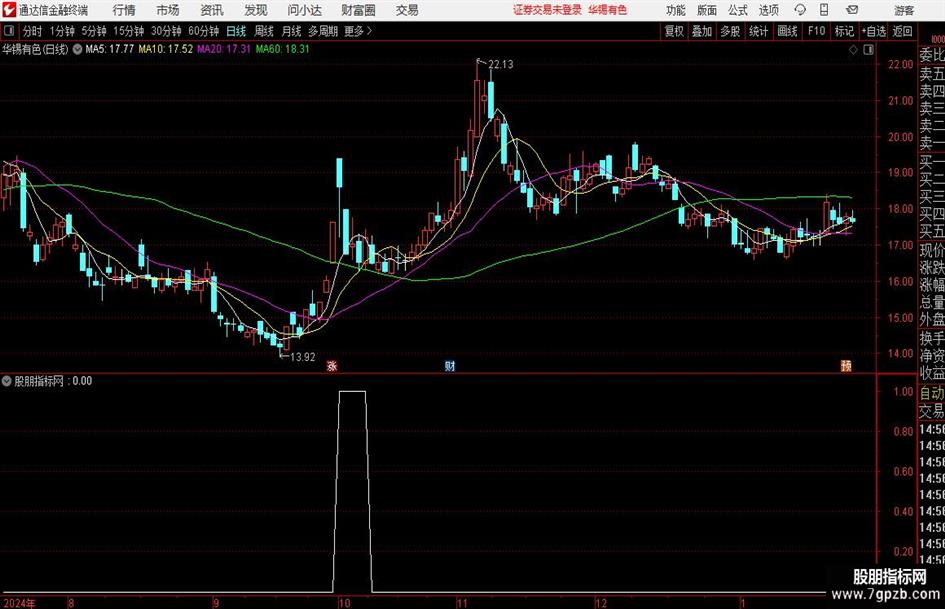Switch to 60分钟 chart period
Viewport: 945px width, 609px height.
click(203, 31)
